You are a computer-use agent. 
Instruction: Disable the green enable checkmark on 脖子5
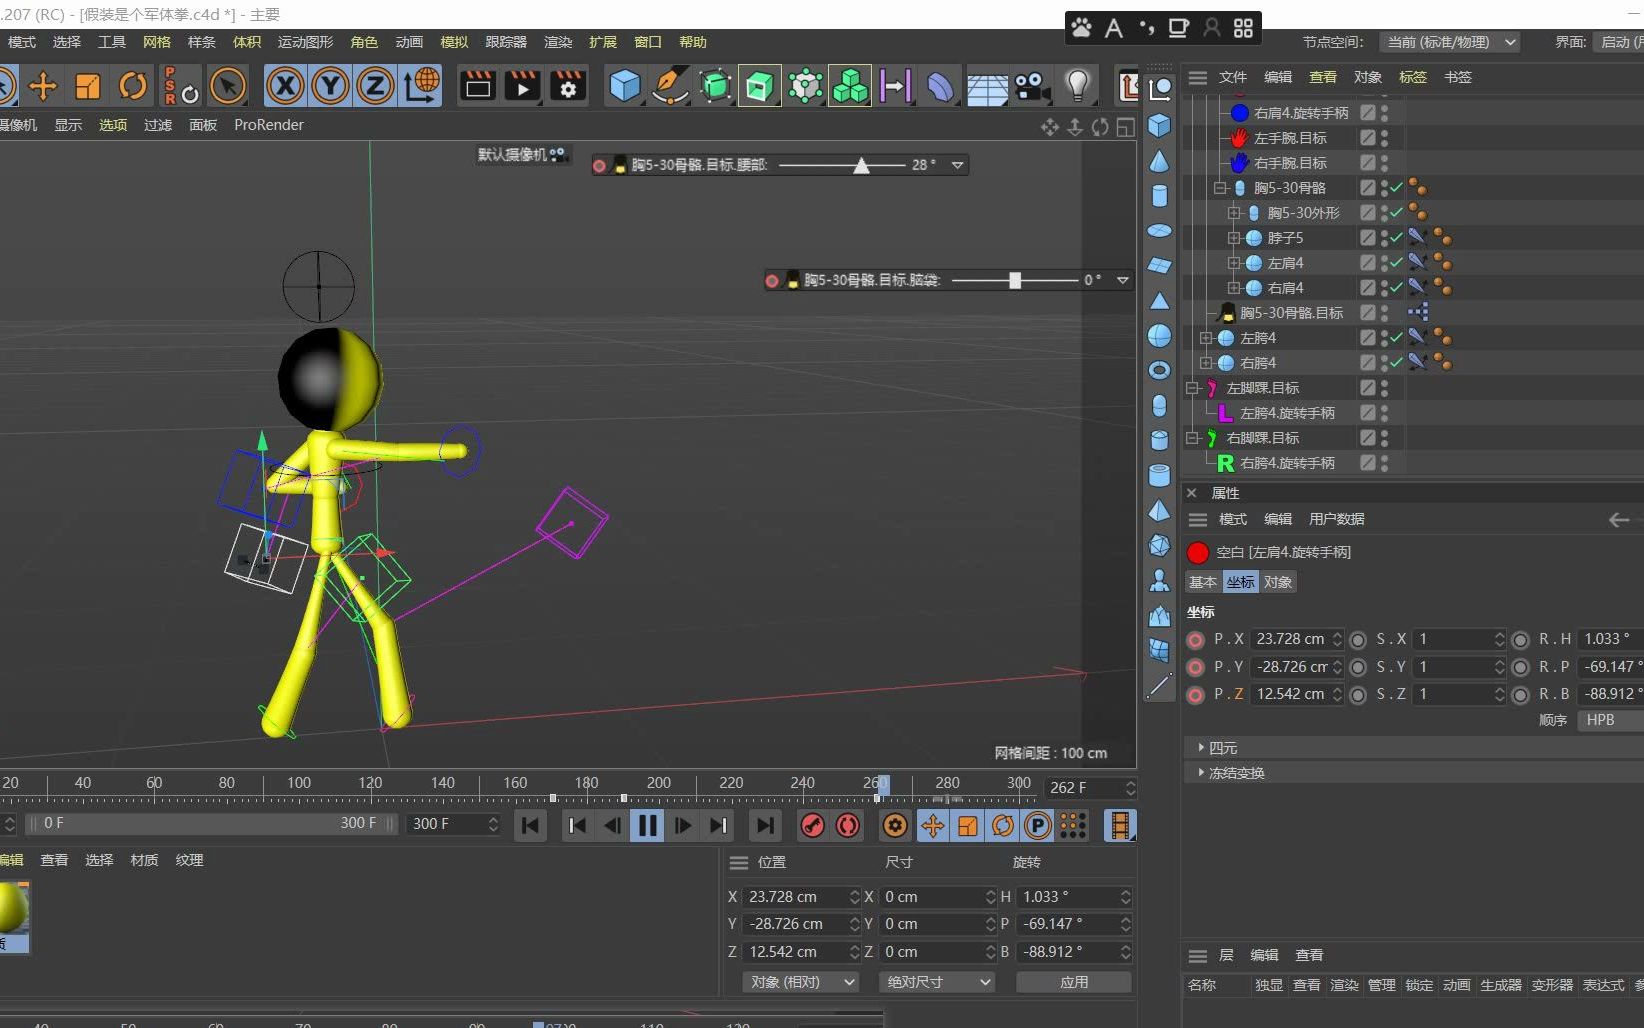[x=1394, y=237]
